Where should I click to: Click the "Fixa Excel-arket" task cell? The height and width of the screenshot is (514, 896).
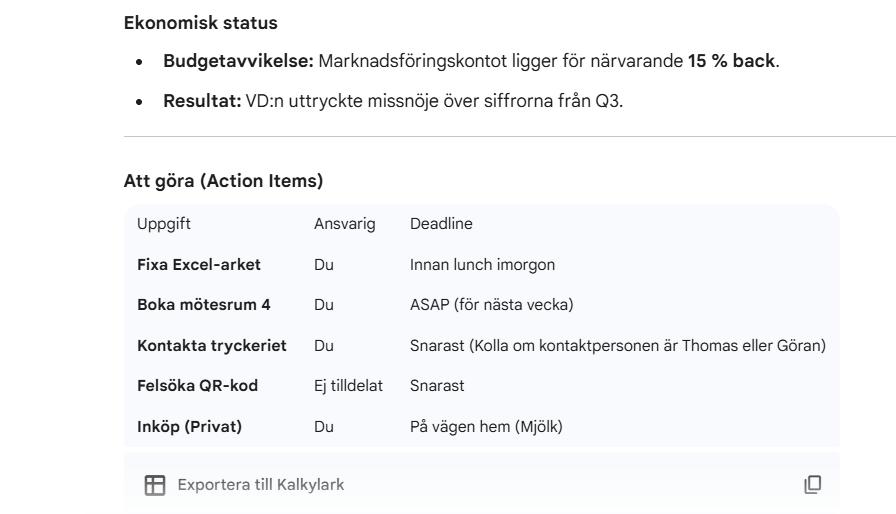click(x=199, y=265)
